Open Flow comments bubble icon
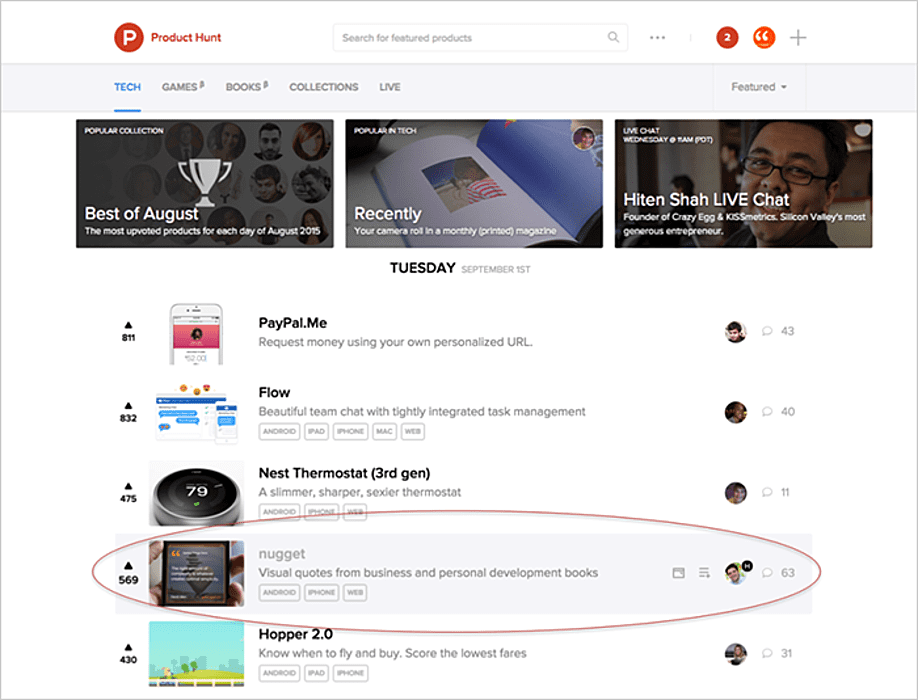Viewport: 918px width, 700px height. pyautogui.click(x=767, y=411)
